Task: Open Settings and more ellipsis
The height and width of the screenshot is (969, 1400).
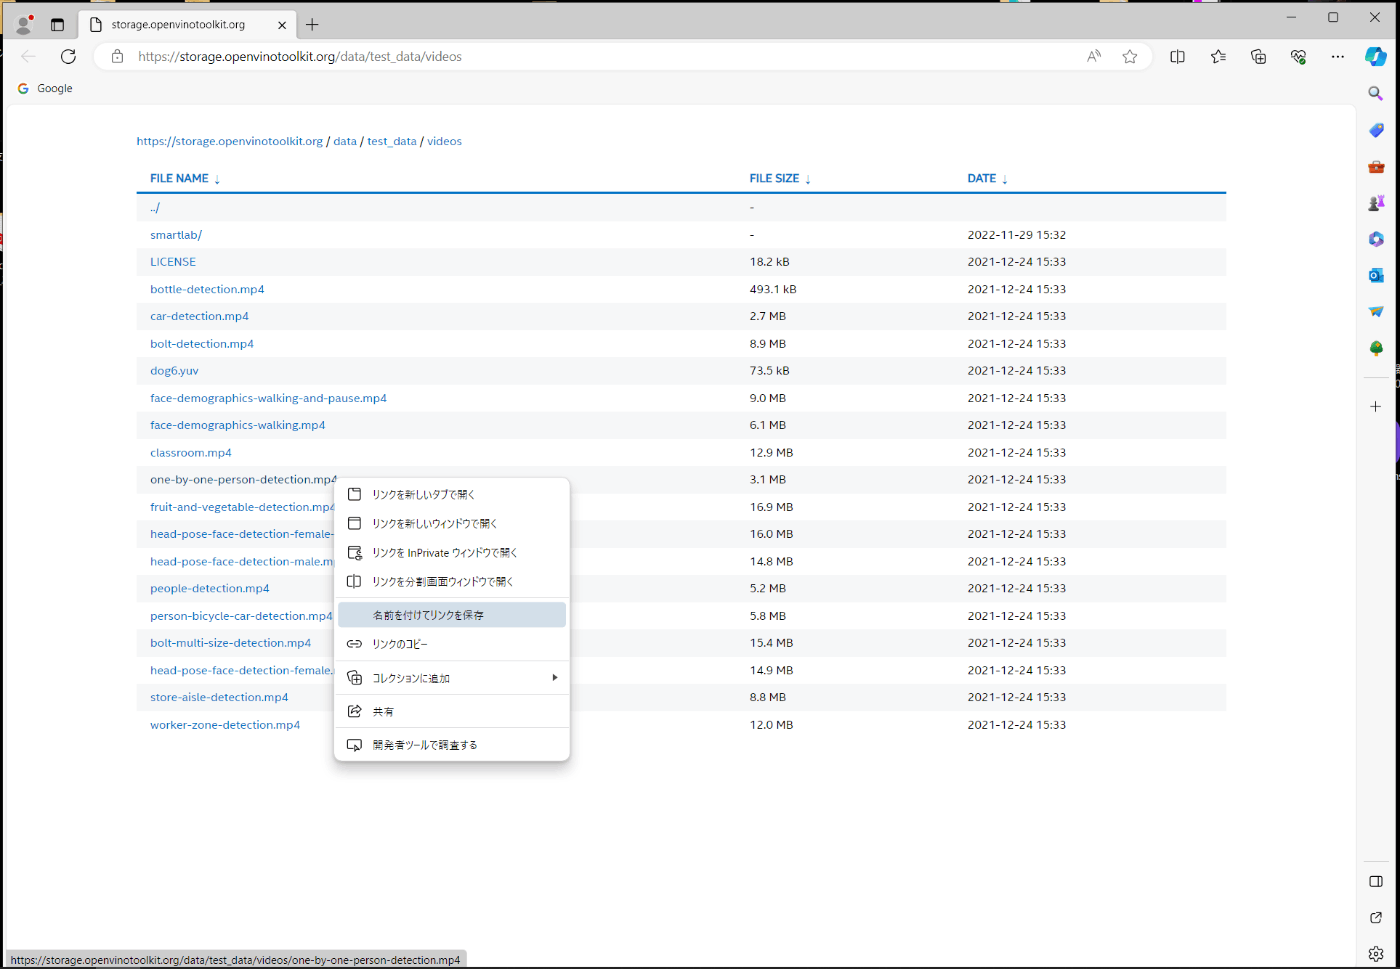Action: click(1338, 56)
